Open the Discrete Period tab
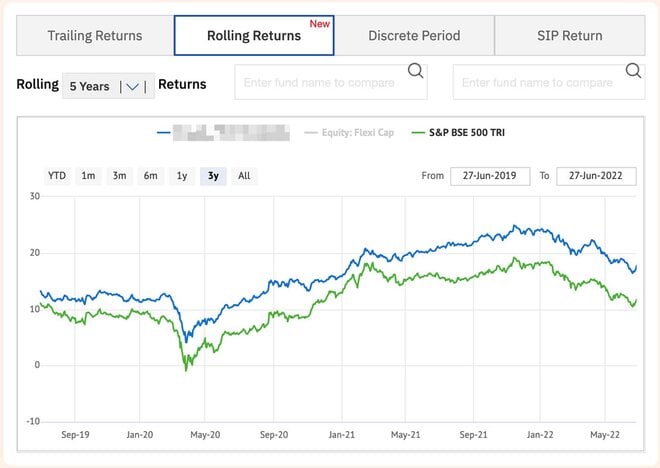This screenshot has height=468, width=660. click(x=414, y=36)
